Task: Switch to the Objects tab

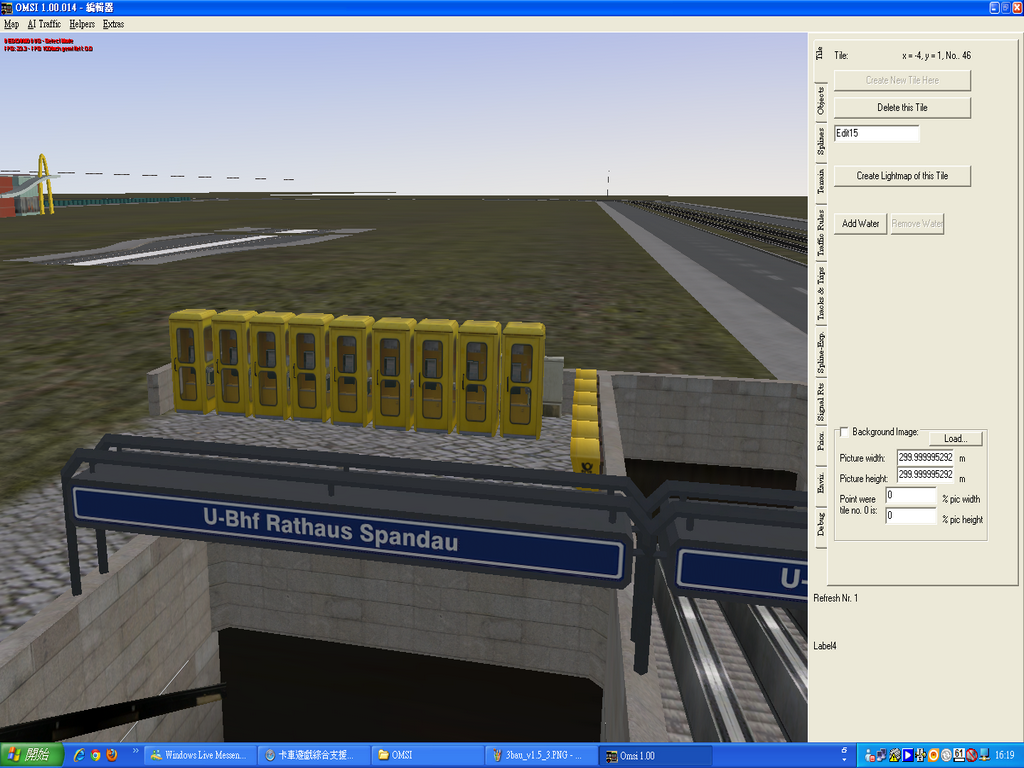Action: pyautogui.click(x=820, y=101)
